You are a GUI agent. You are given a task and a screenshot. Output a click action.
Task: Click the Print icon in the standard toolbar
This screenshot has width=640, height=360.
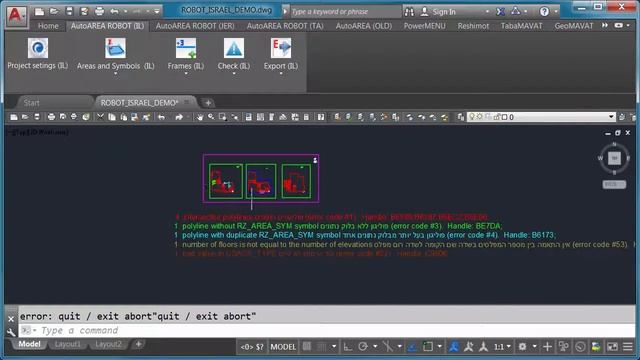[x=51, y=117]
